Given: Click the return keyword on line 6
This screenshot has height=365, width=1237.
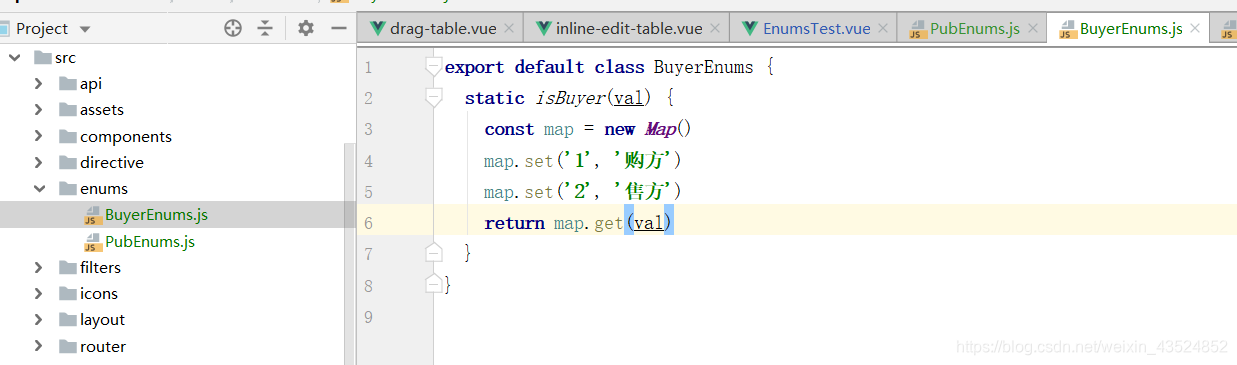Looking at the screenshot, I should 514,223.
